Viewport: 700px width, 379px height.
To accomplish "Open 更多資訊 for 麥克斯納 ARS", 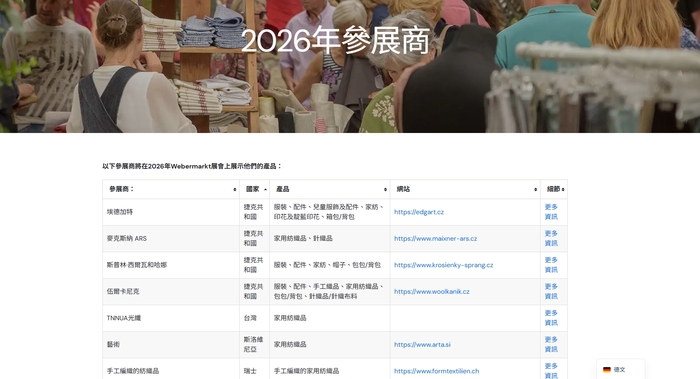I will (x=551, y=238).
